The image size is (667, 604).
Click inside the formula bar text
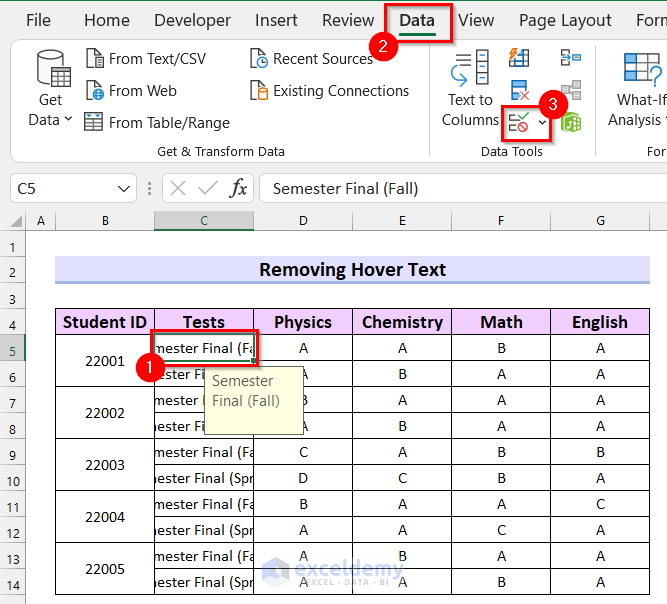450,188
